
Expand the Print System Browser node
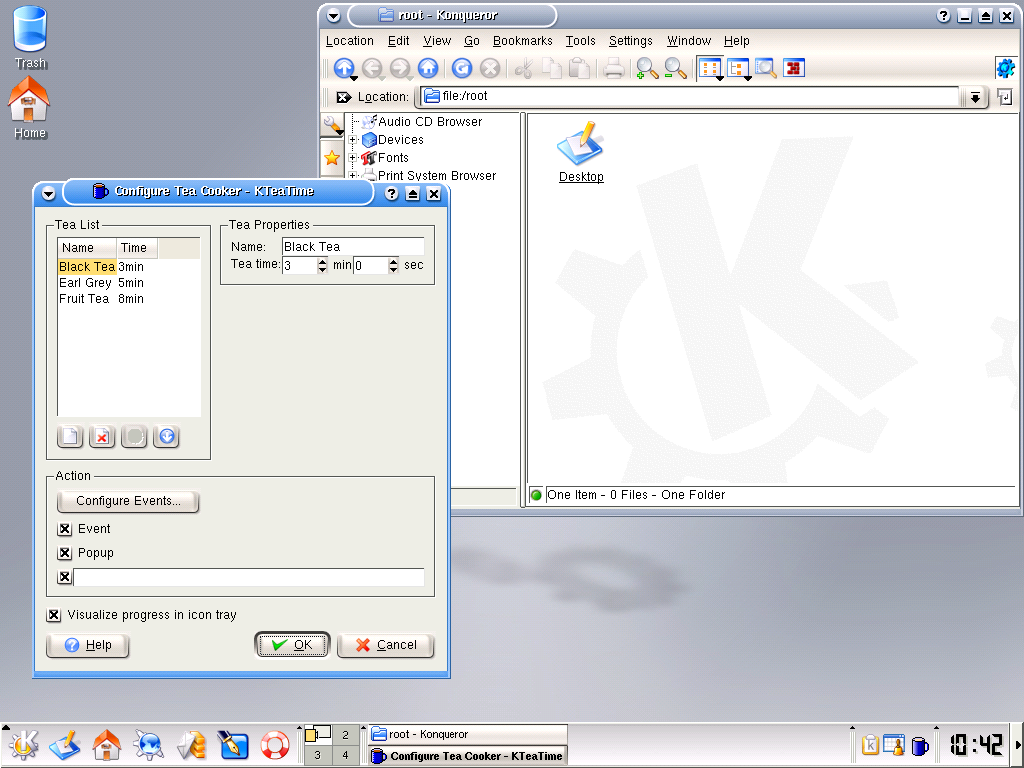tap(353, 176)
